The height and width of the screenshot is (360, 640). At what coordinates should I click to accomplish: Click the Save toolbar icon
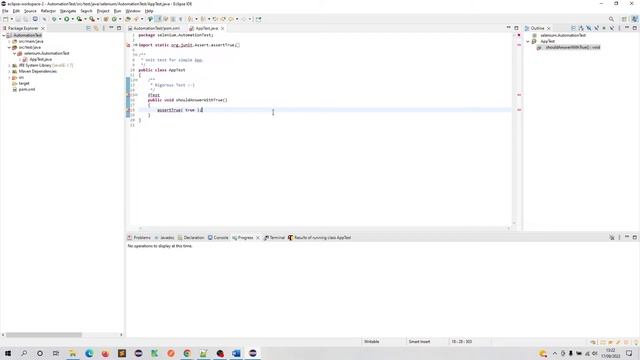(18, 19)
